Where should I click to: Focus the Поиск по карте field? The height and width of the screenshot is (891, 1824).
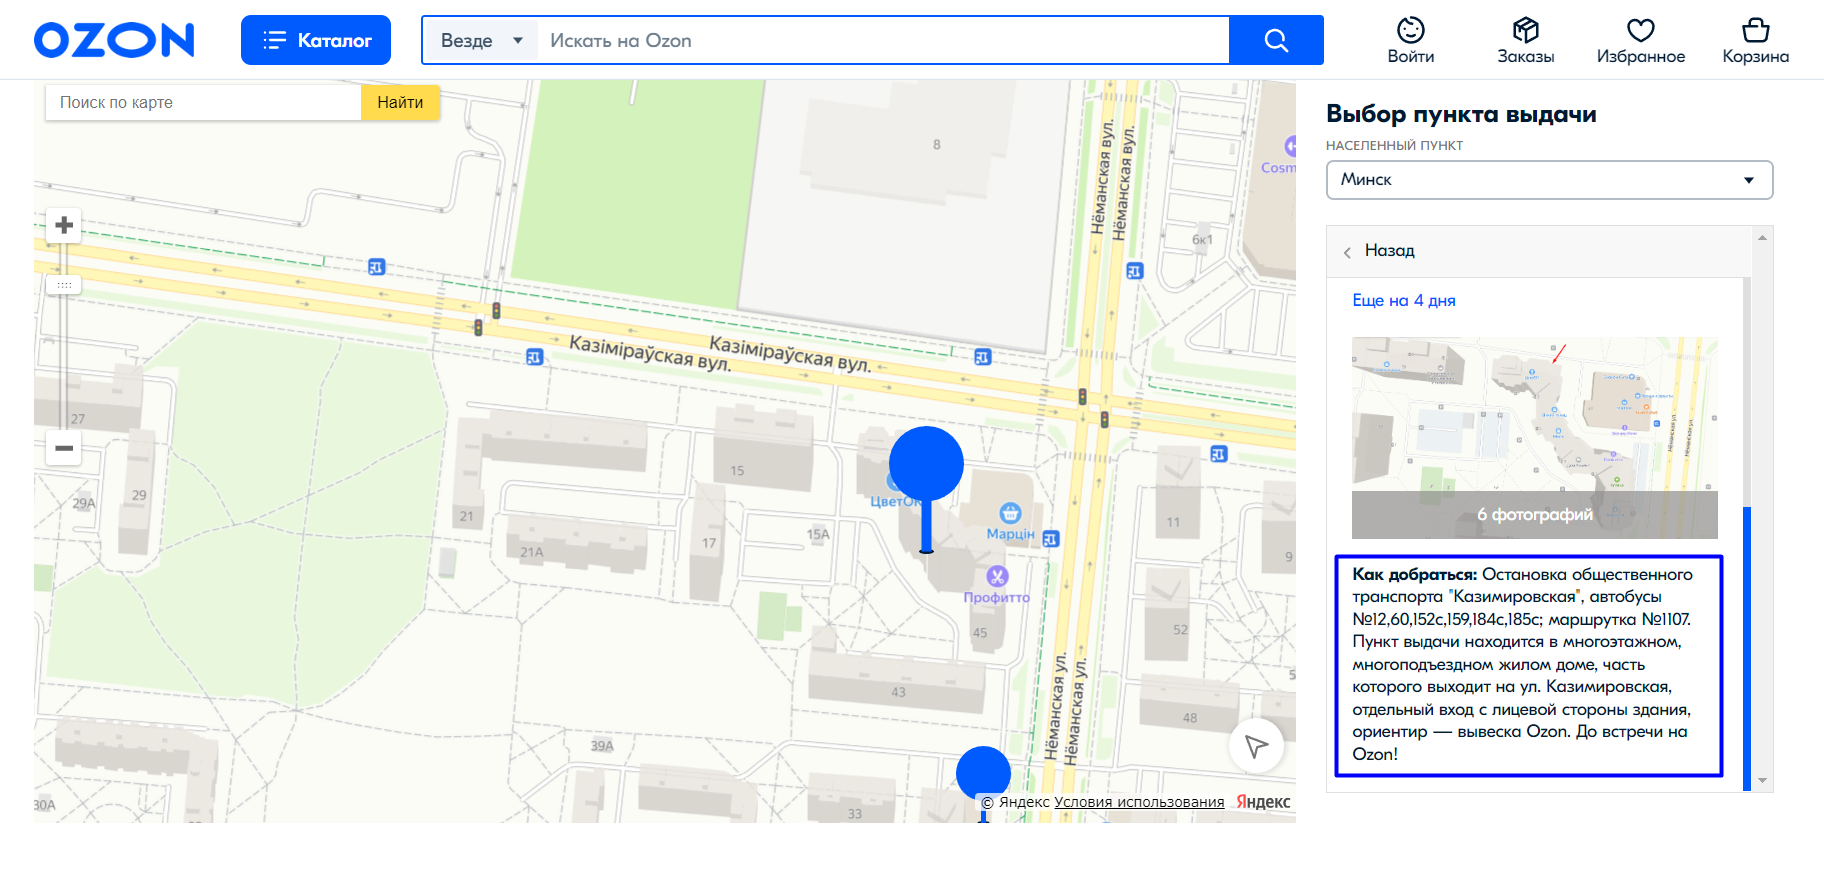203,102
